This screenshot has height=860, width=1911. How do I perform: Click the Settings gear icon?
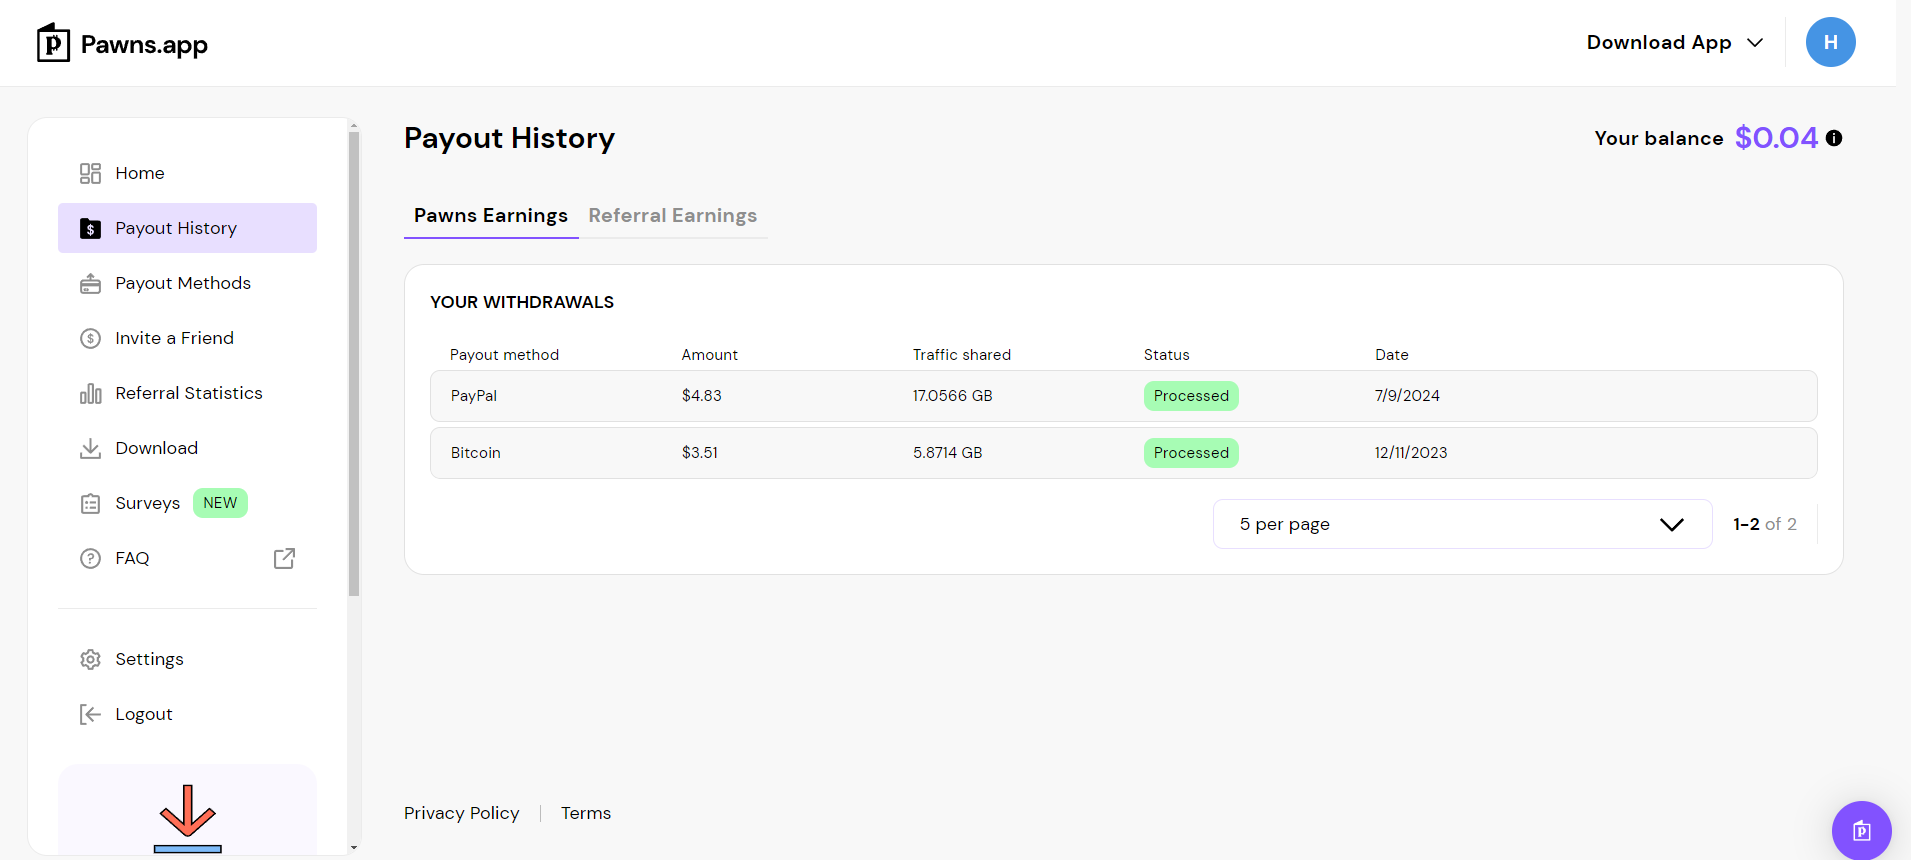tap(90, 659)
